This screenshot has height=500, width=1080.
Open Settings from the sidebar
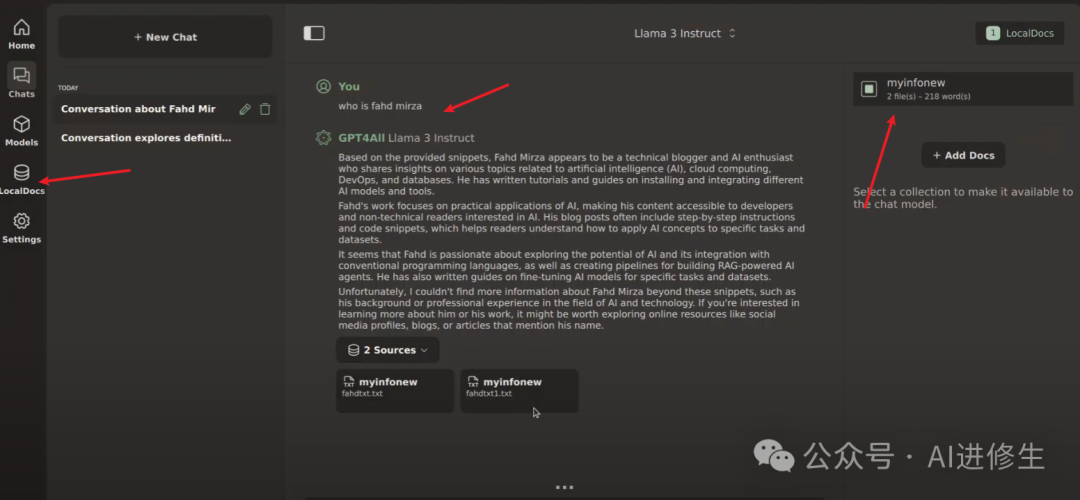click(x=21, y=229)
